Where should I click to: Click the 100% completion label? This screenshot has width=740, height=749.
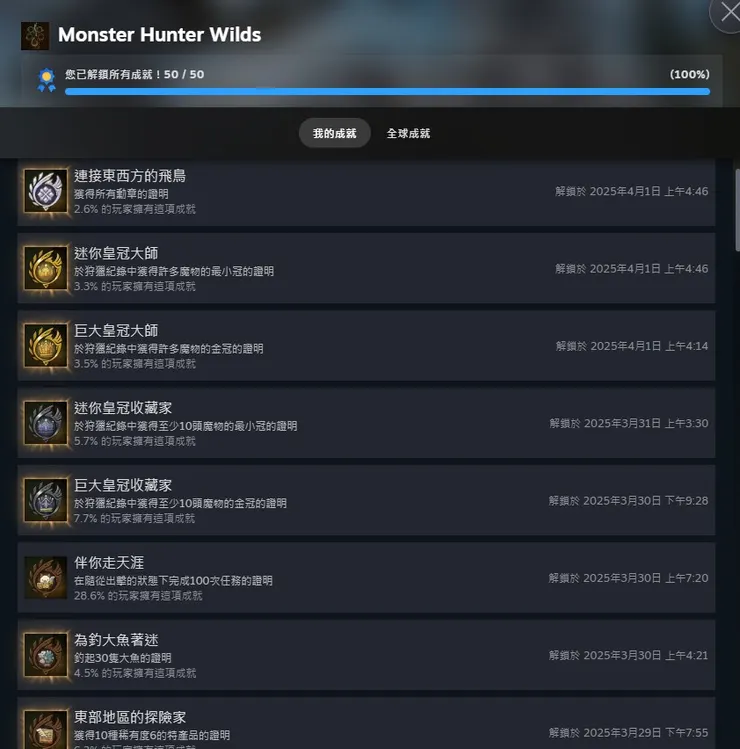(x=689, y=75)
